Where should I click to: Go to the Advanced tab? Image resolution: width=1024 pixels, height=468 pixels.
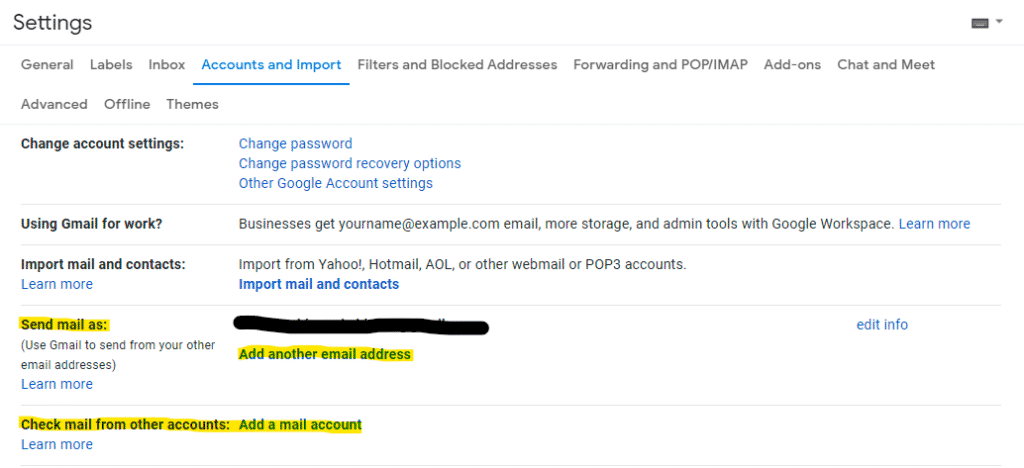(54, 104)
